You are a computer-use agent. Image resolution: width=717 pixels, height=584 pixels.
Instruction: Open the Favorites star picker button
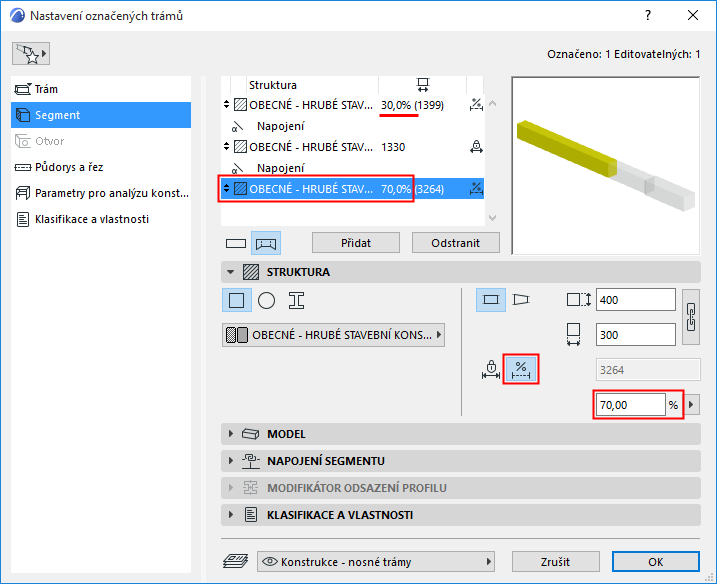pyautogui.click(x=31, y=54)
